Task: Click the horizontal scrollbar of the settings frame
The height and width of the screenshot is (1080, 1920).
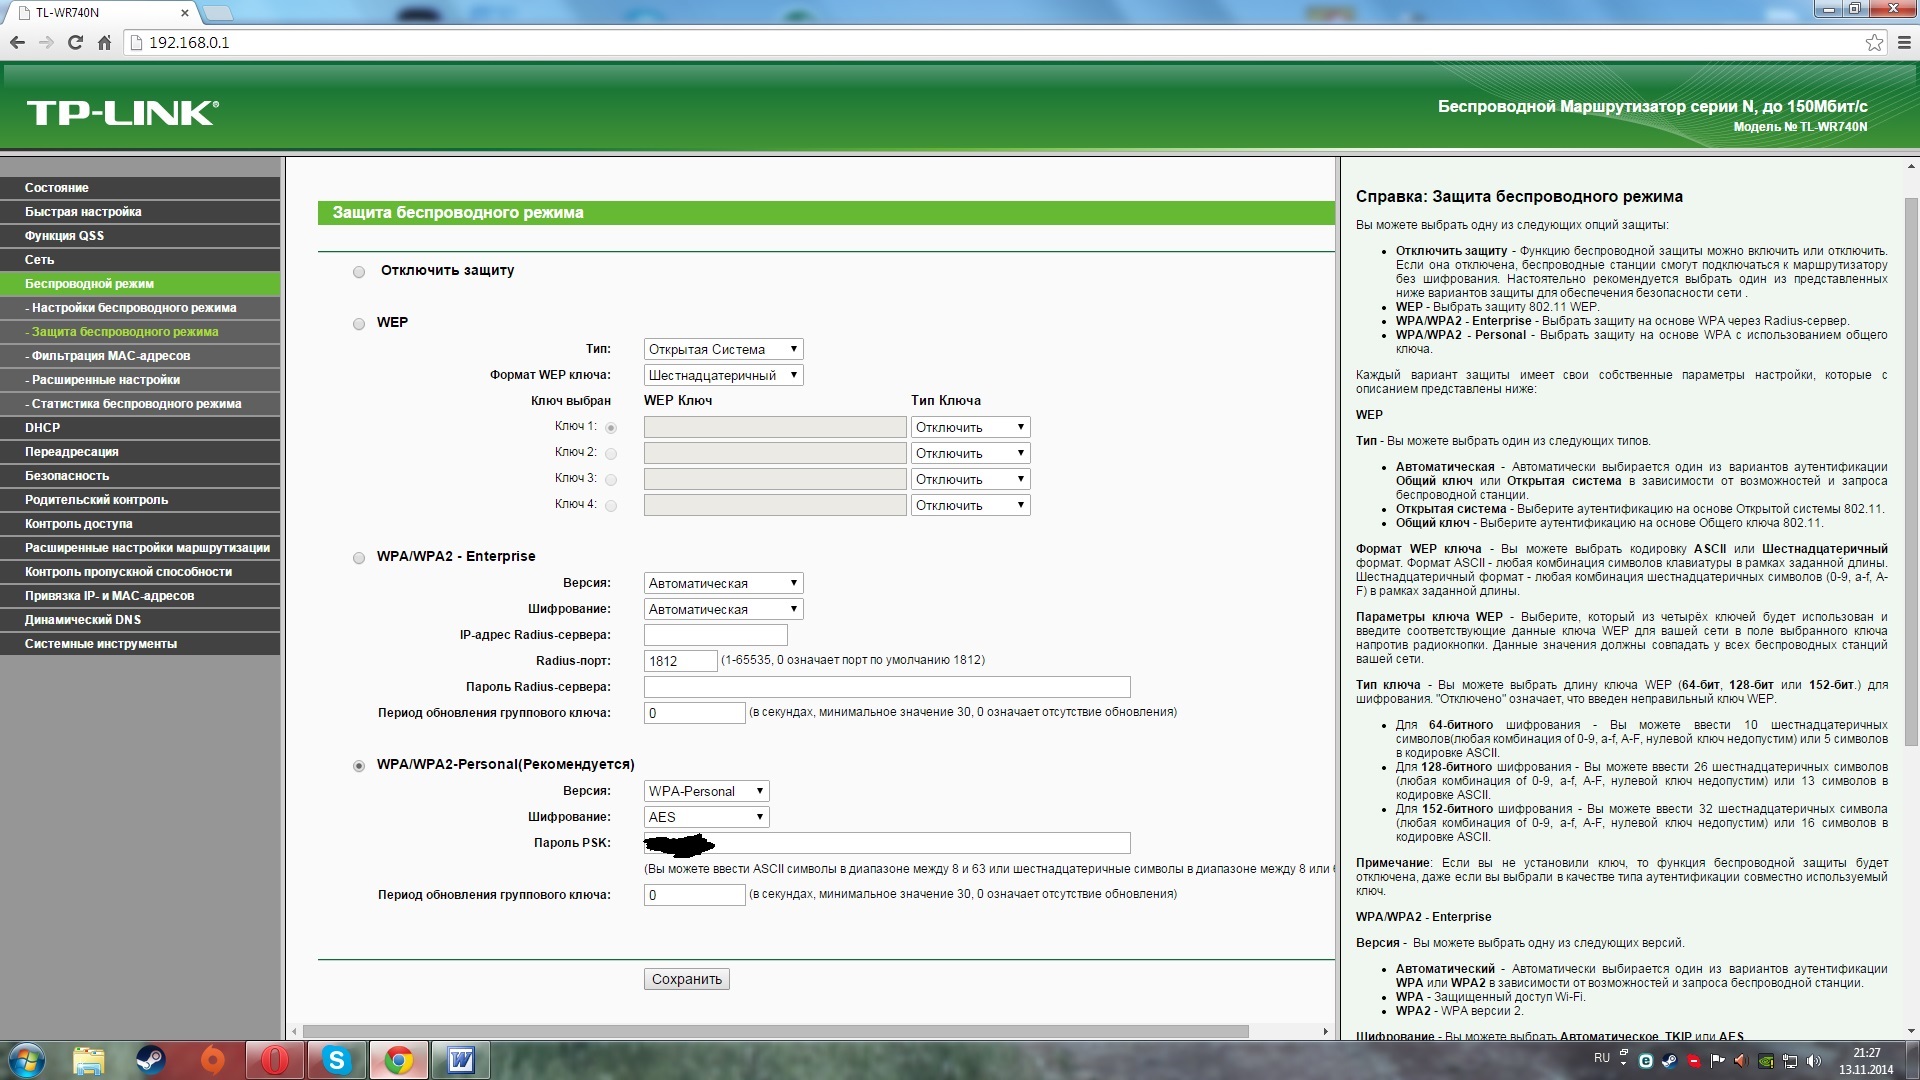Action: (x=775, y=1031)
